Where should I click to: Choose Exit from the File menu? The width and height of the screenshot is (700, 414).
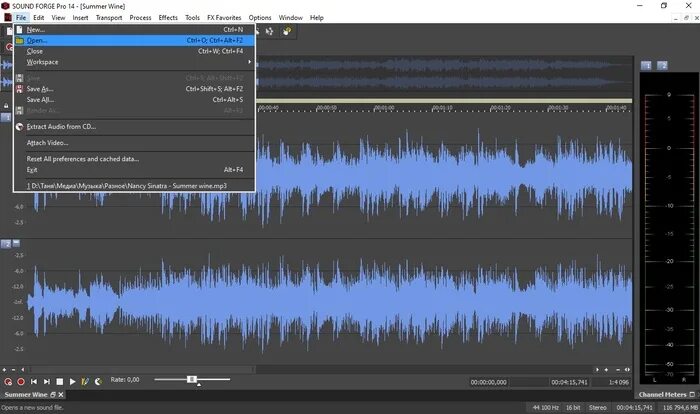134,170
